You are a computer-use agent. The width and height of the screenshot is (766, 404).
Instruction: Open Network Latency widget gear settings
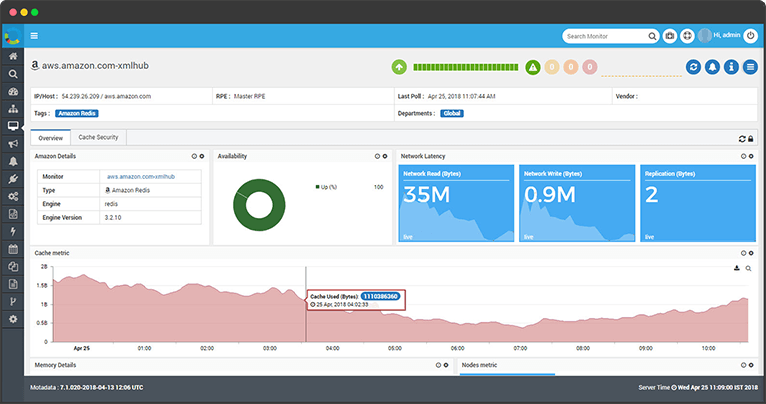click(750, 156)
